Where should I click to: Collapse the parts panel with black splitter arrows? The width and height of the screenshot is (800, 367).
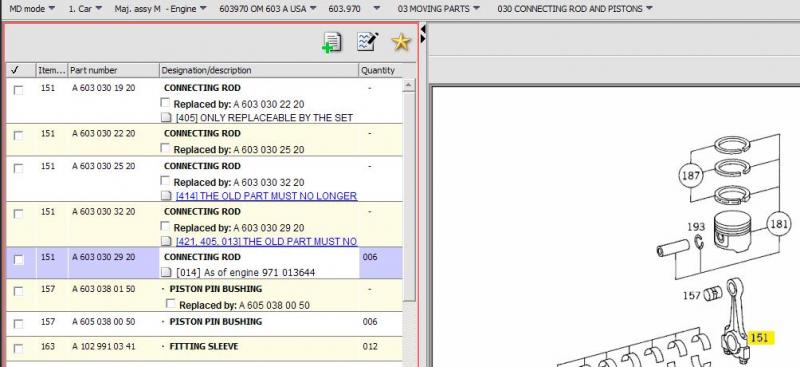(423, 35)
